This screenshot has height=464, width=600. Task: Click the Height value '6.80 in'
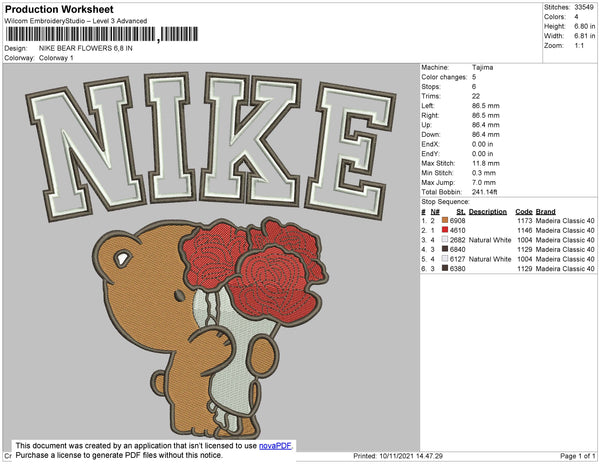pyautogui.click(x=584, y=26)
